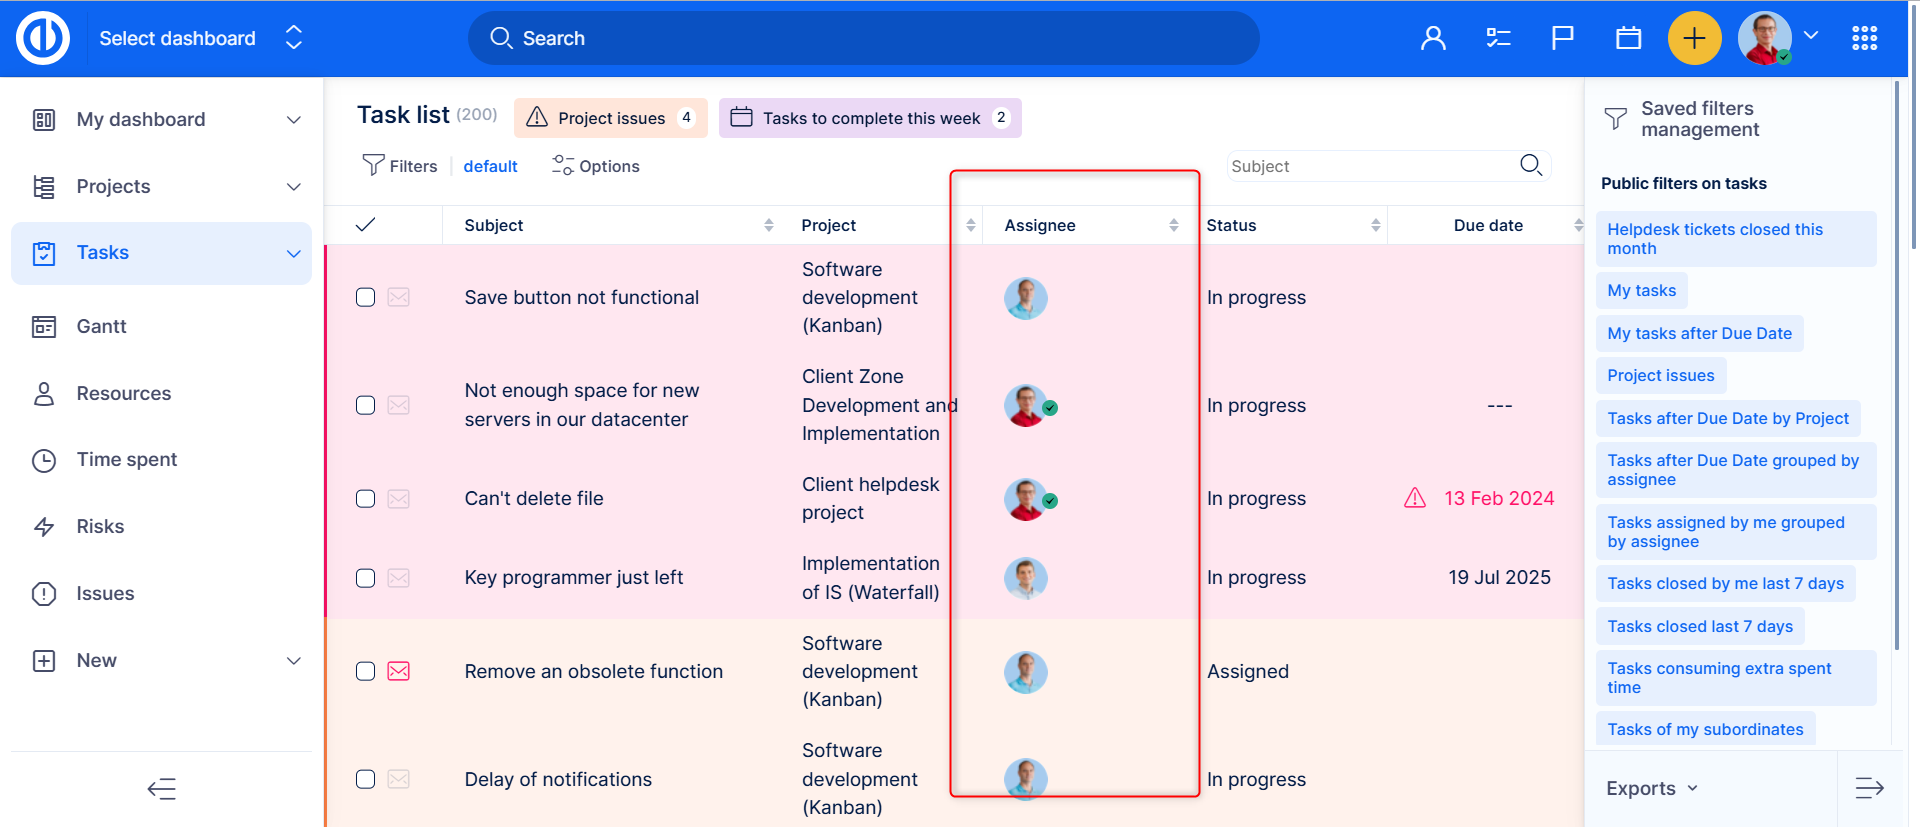Open the calendar icon in top bar
1920x827 pixels.
tap(1628, 39)
